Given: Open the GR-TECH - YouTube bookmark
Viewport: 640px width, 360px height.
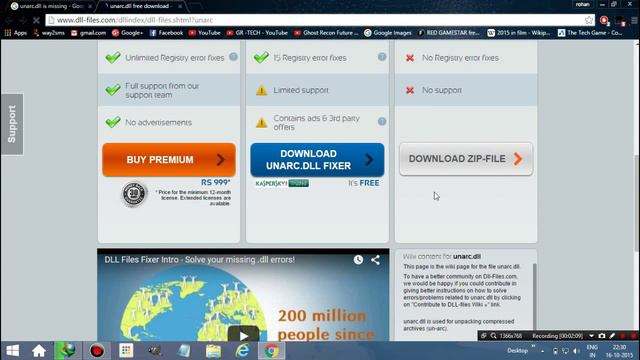Looking at the screenshot, I should pos(257,33).
